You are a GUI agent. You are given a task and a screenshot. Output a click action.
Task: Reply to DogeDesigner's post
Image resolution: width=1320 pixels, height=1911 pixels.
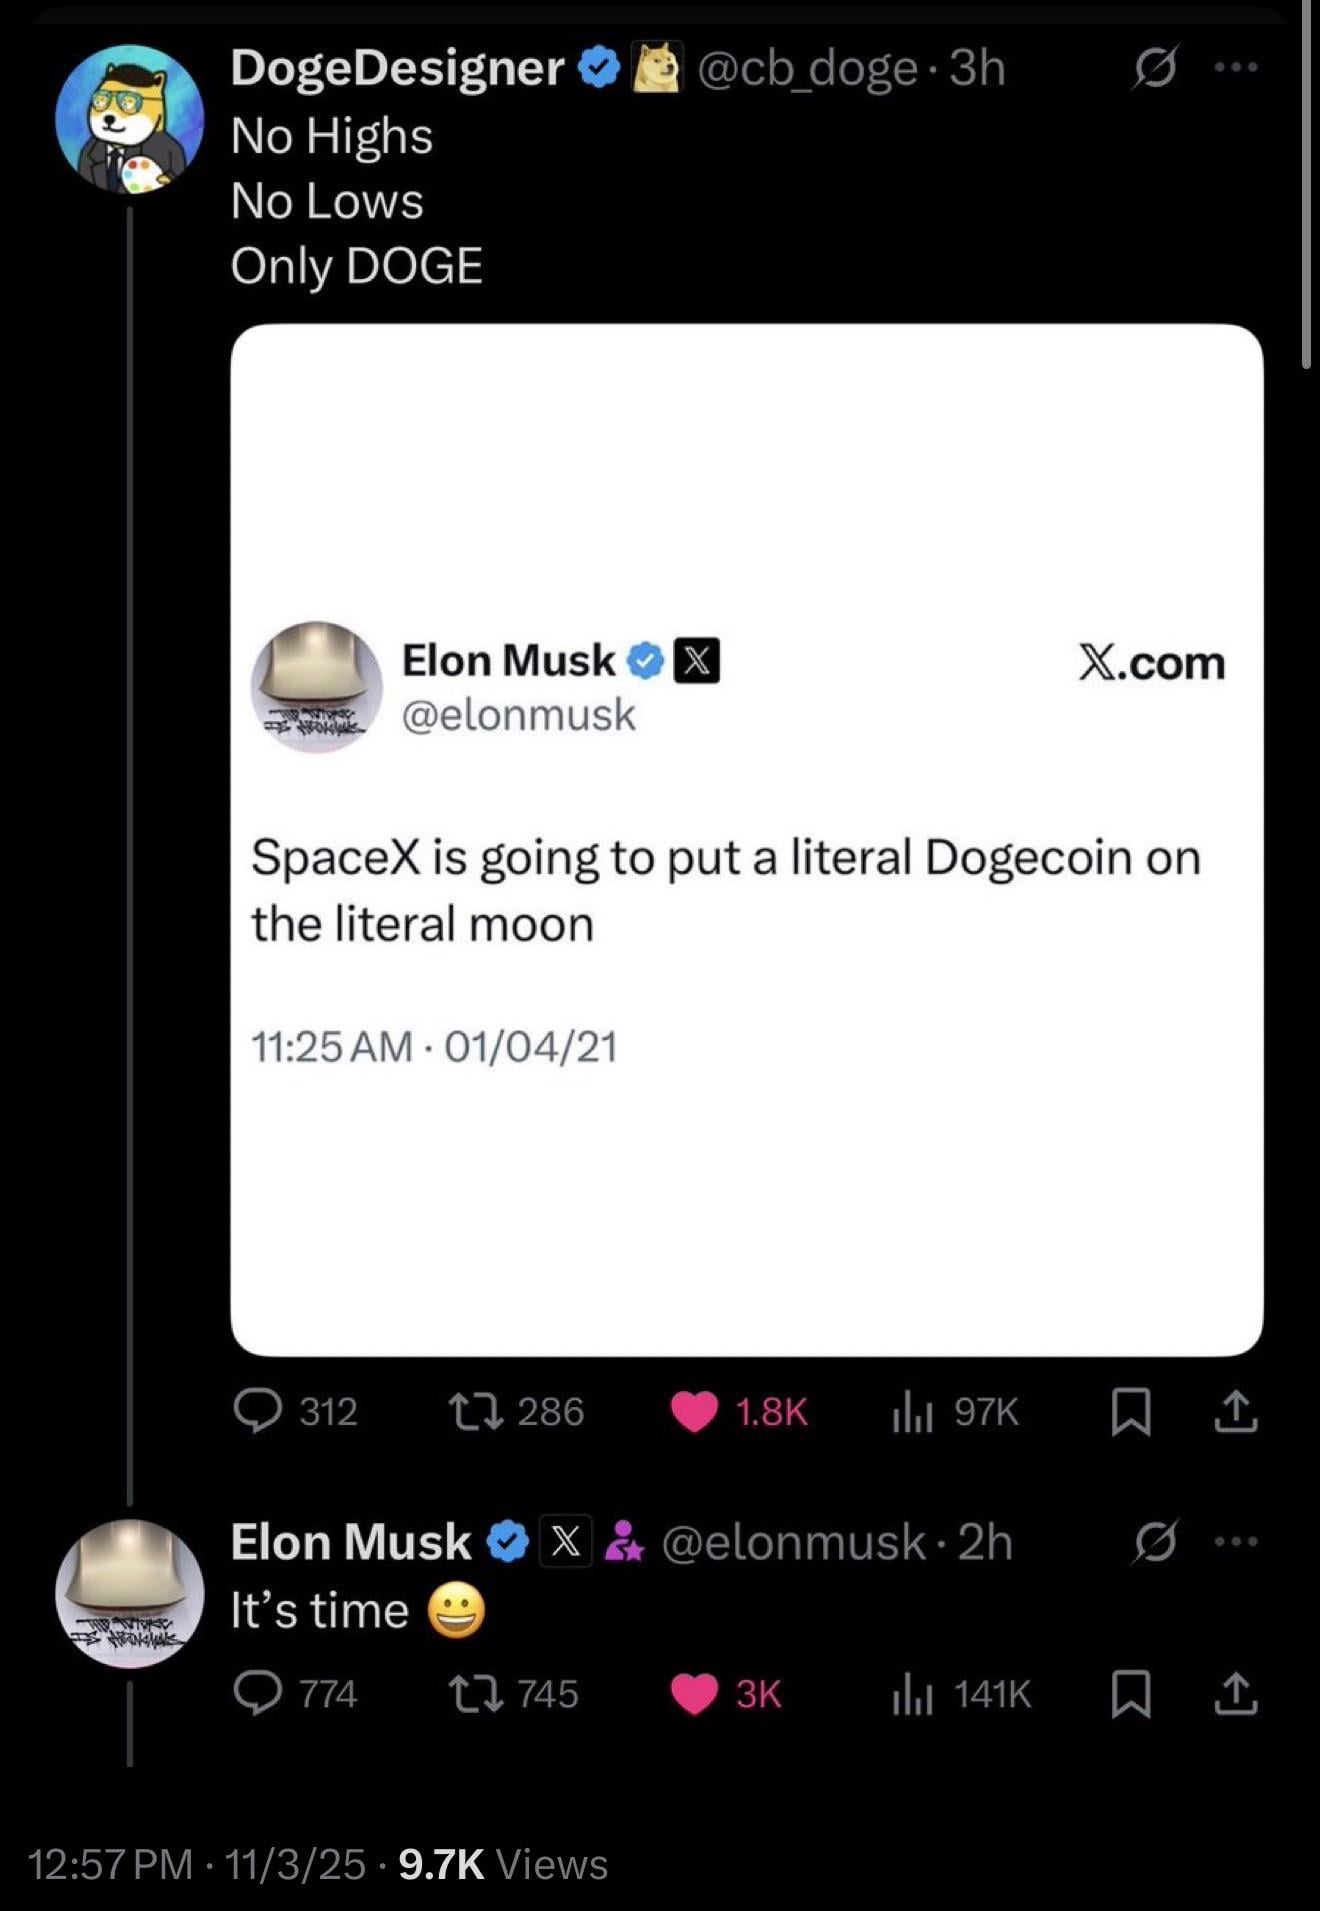coord(257,1412)
